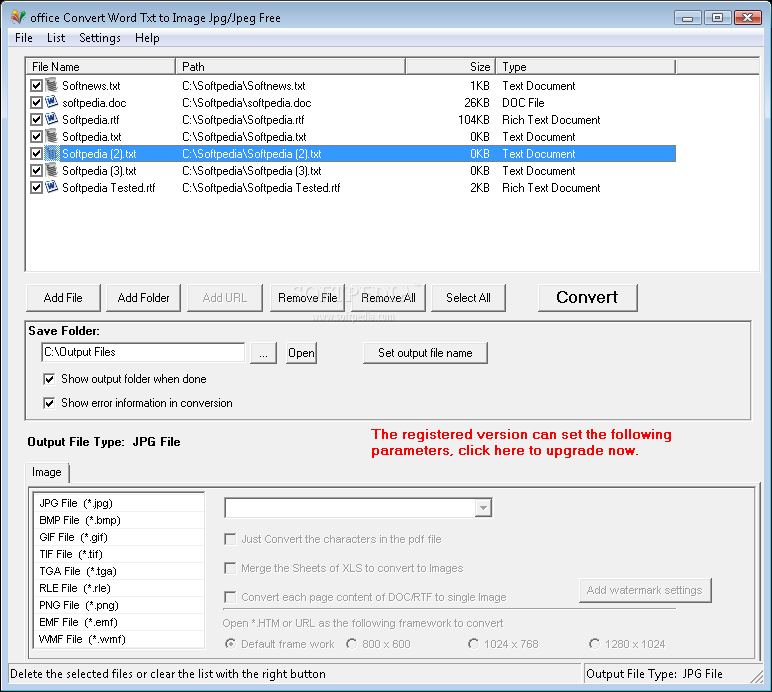Open the Settings menu
The height and width of the screenshot is (692, 772).
(x=100, y=38)
